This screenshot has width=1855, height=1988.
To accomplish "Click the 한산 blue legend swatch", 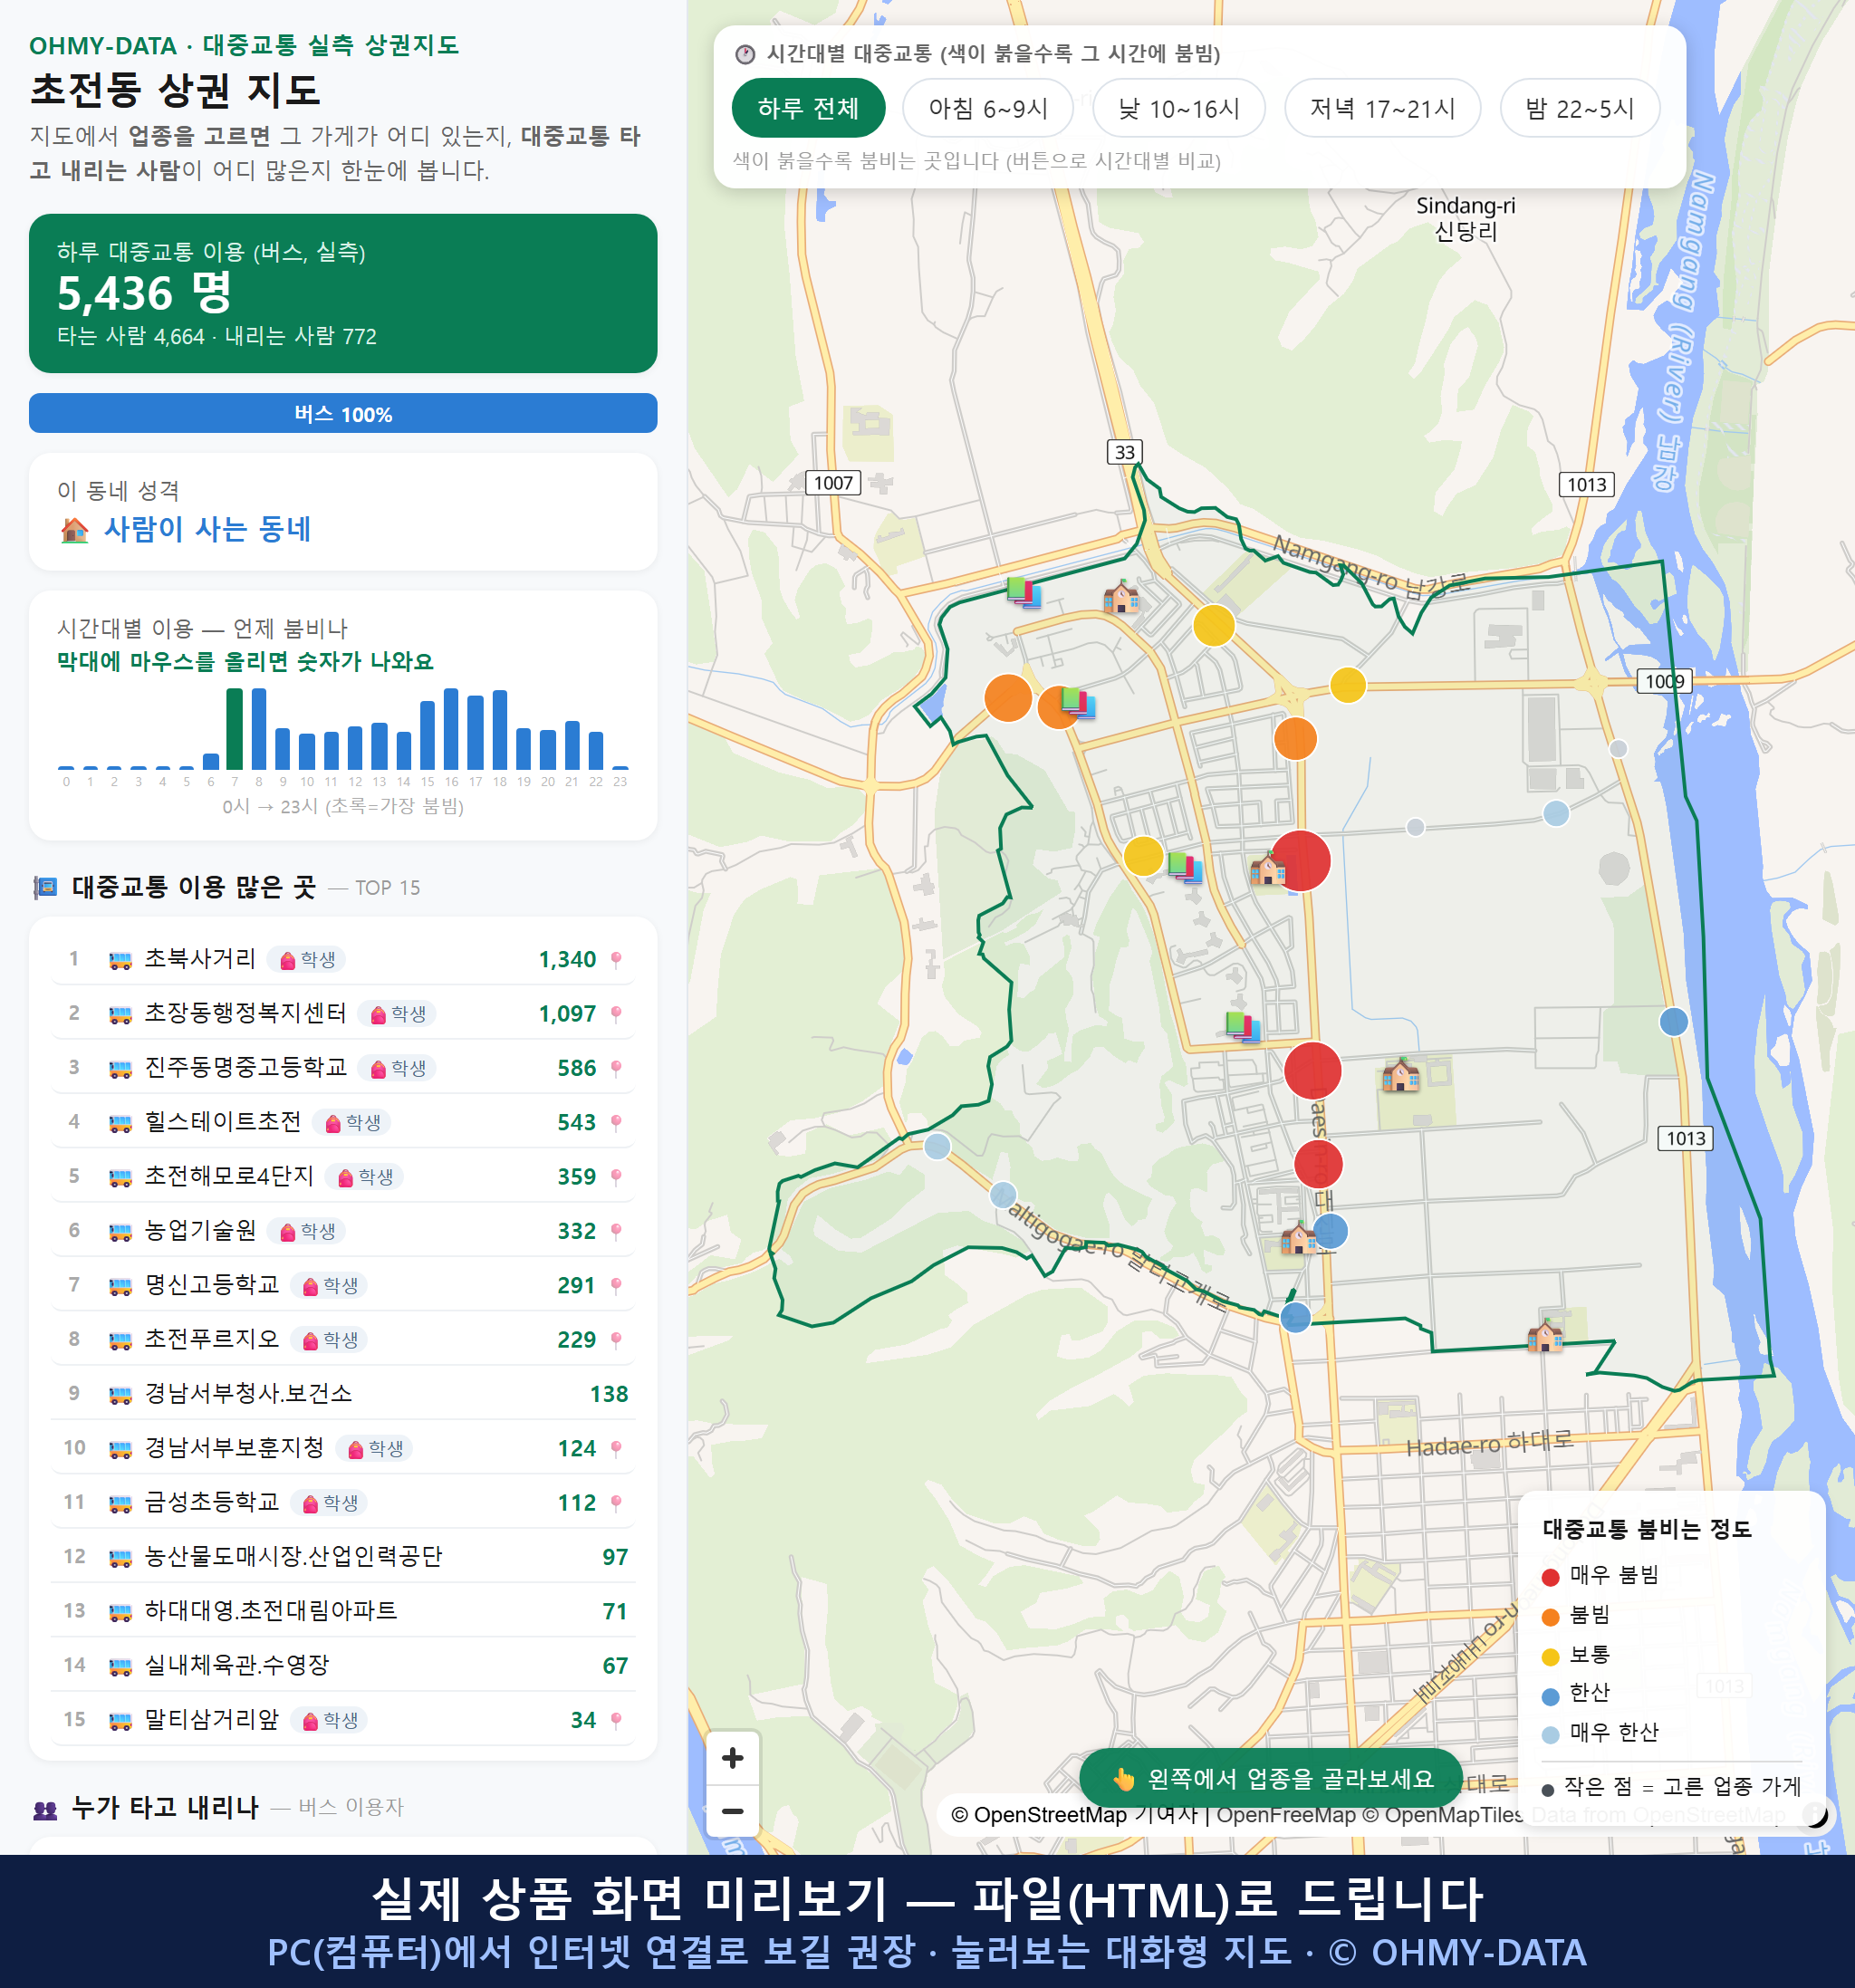I will pyautogui.click(x=1550, y=1696).
